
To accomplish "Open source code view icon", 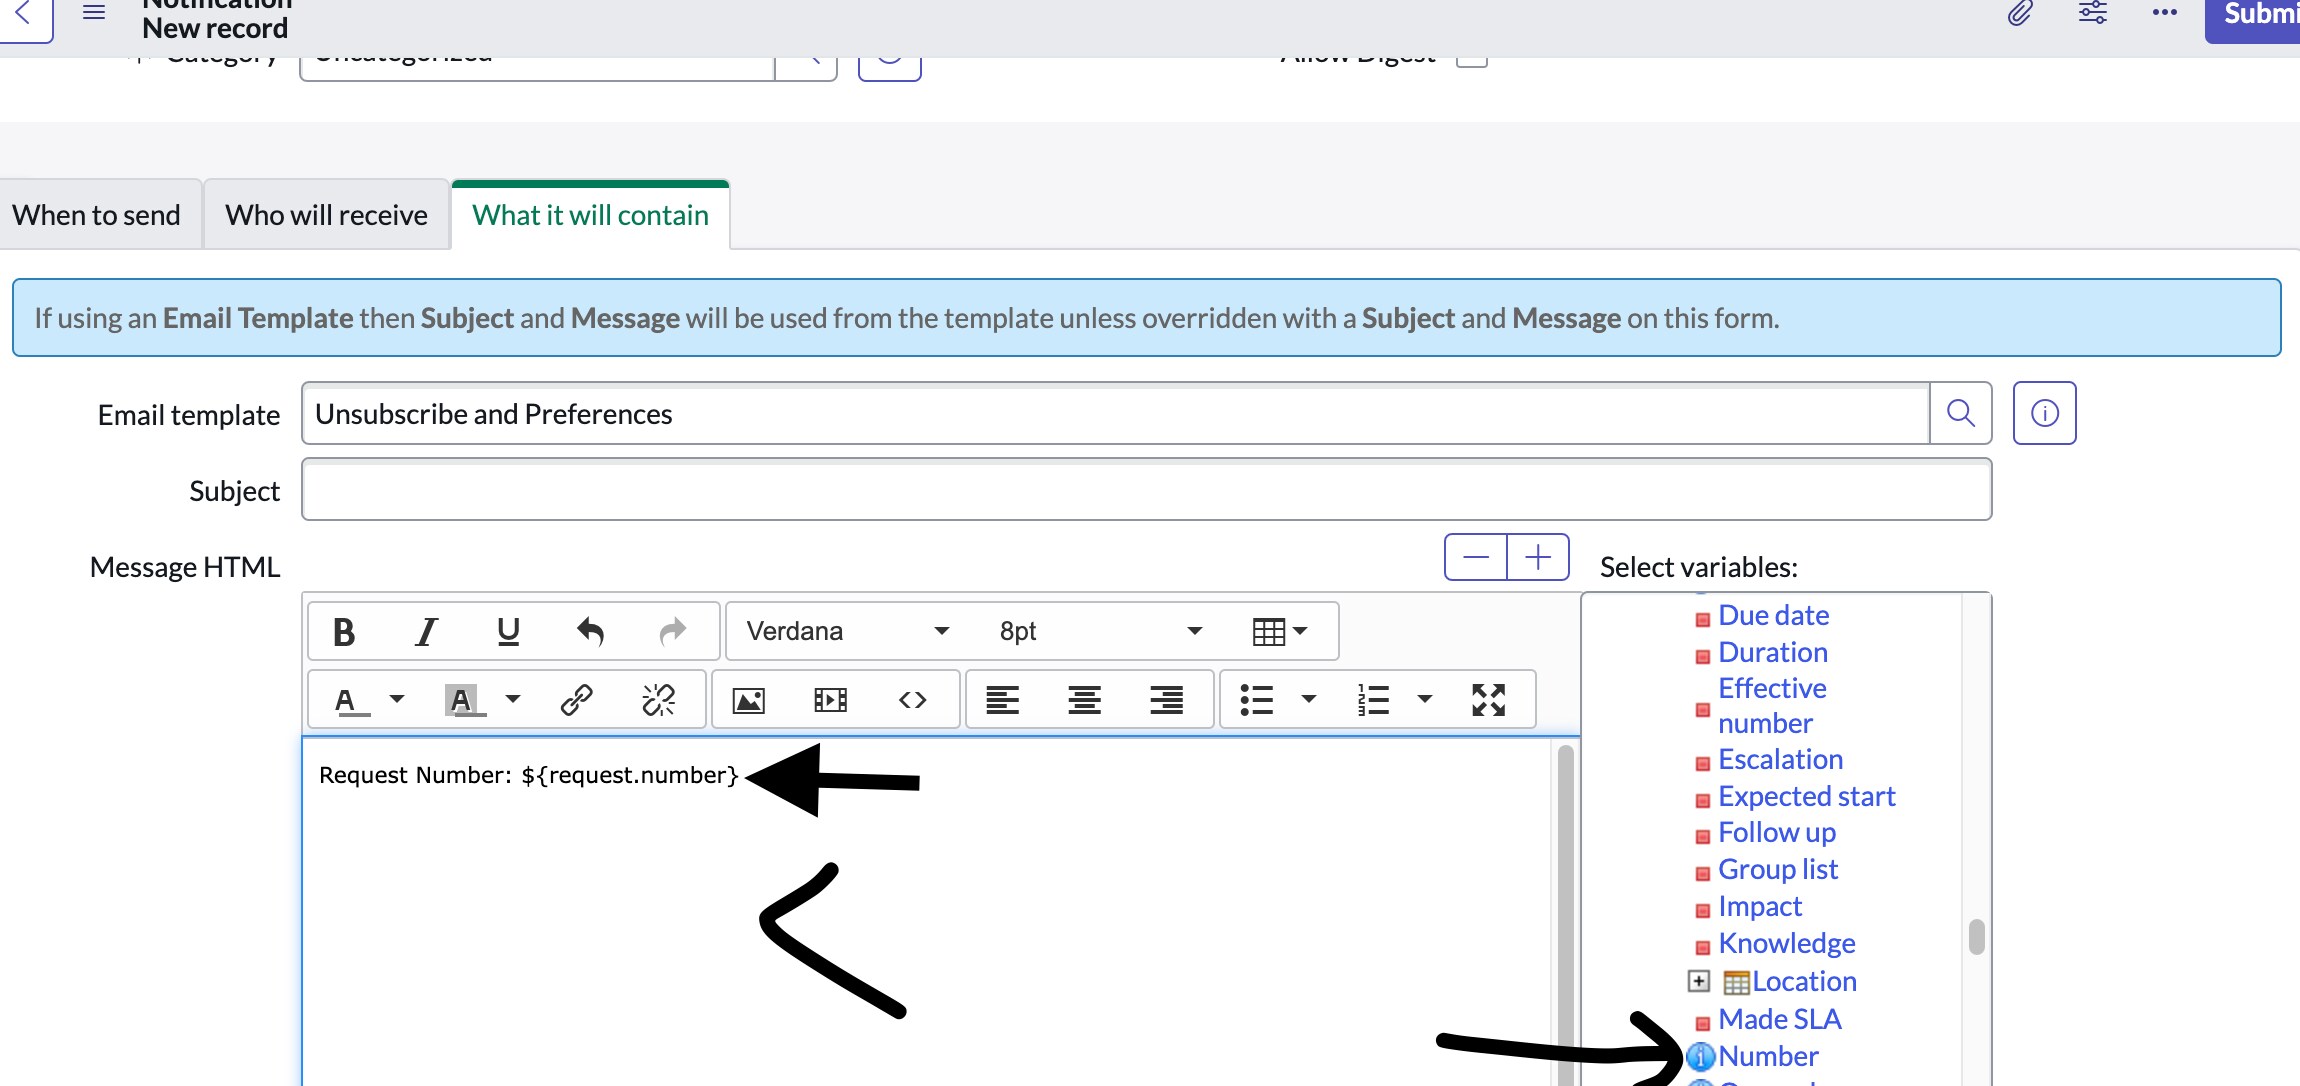I will tap(912, 700).
